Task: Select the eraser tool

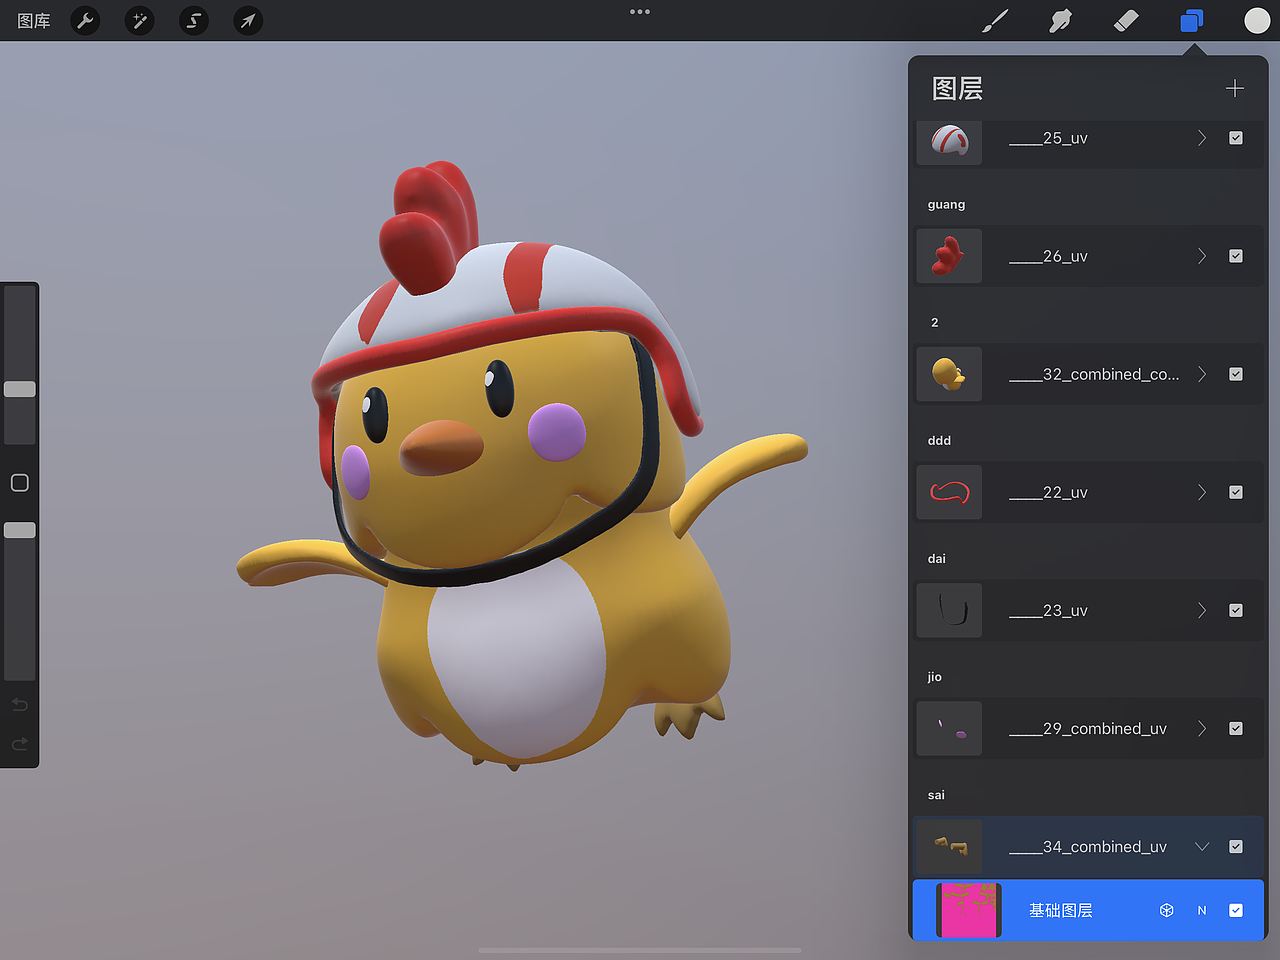Action: point(1125,20)
